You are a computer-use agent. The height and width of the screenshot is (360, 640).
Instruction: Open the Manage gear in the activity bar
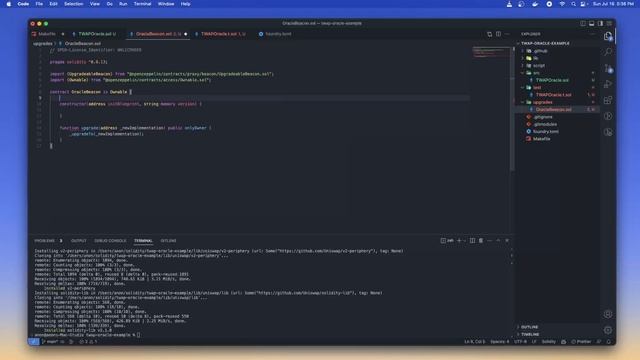[608, 330]
